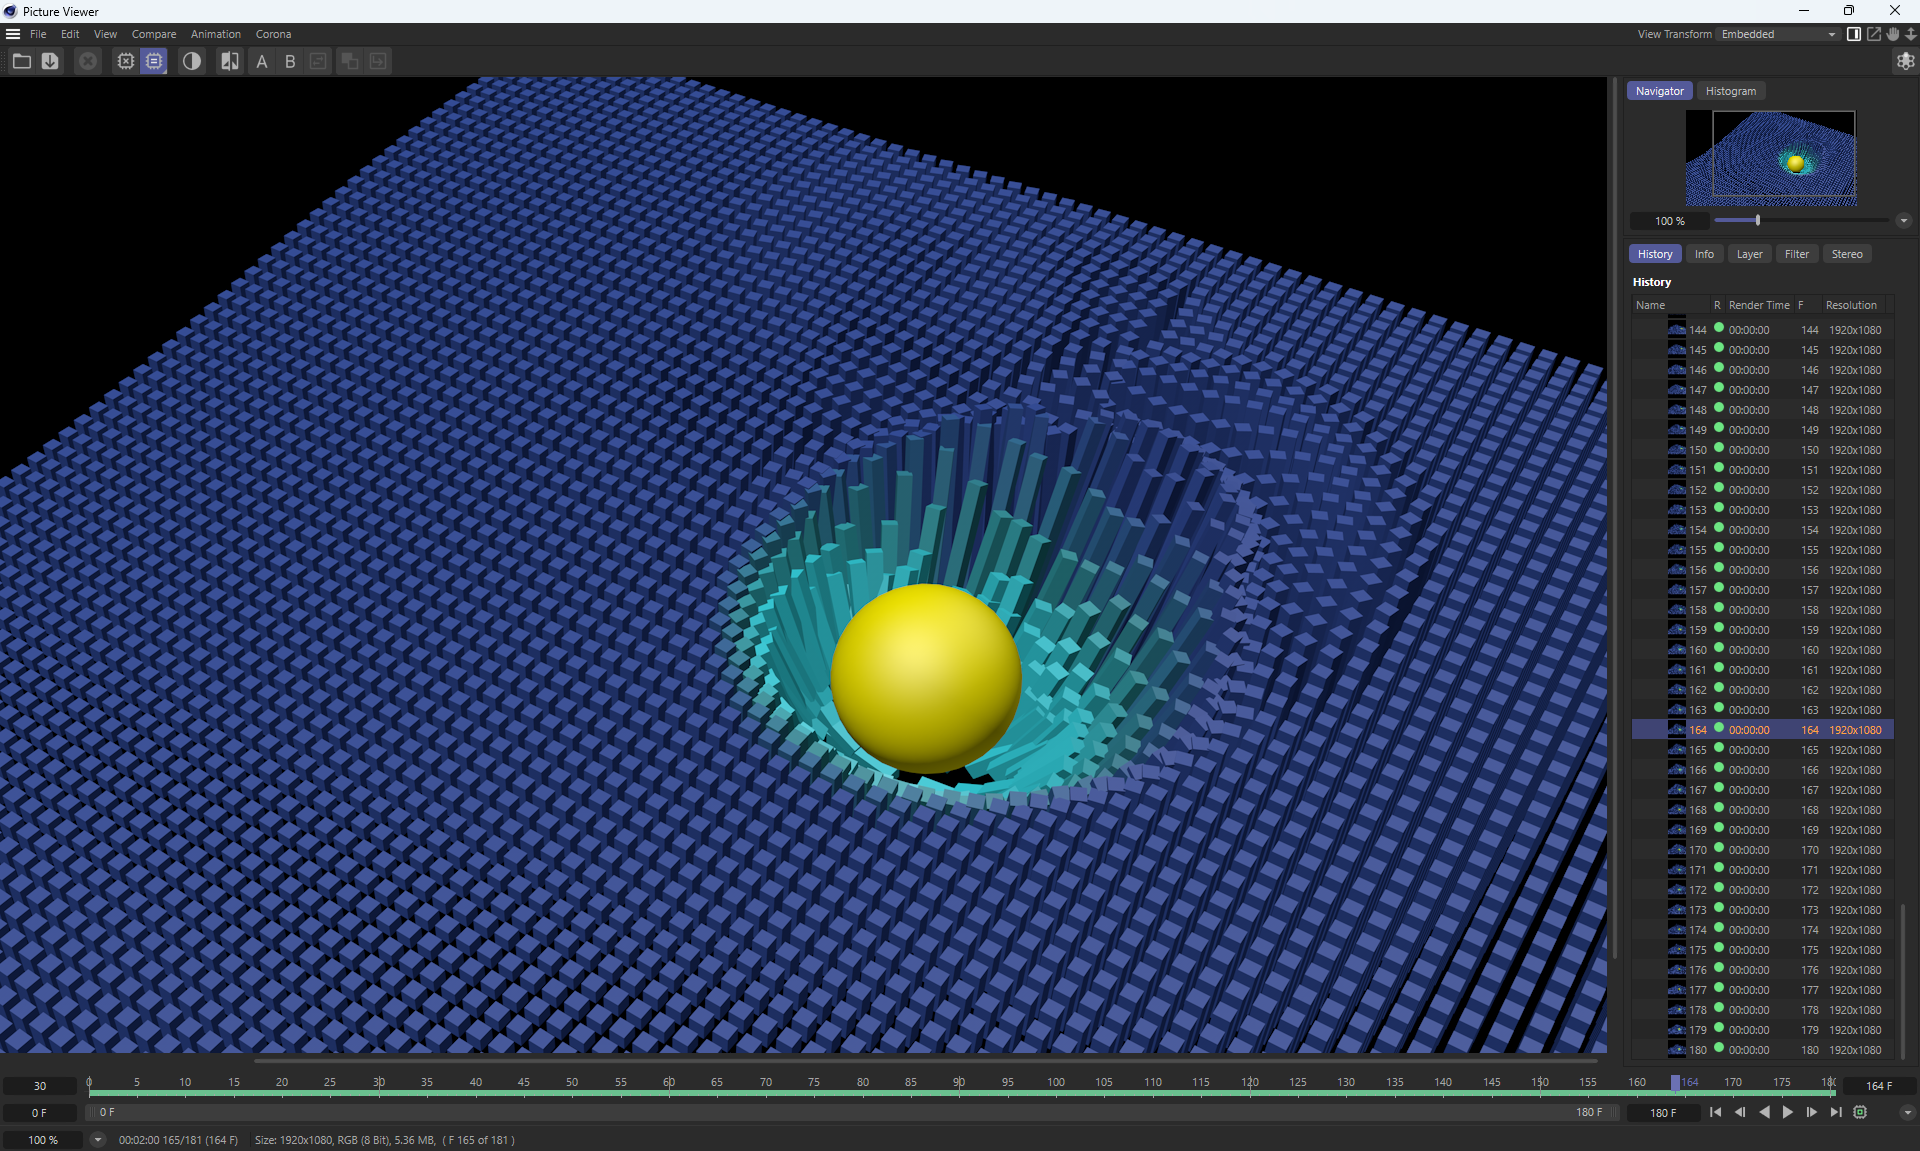Open the Compare menu
This screenshot has height=1151, width=1920.
[x=154, y=34]
